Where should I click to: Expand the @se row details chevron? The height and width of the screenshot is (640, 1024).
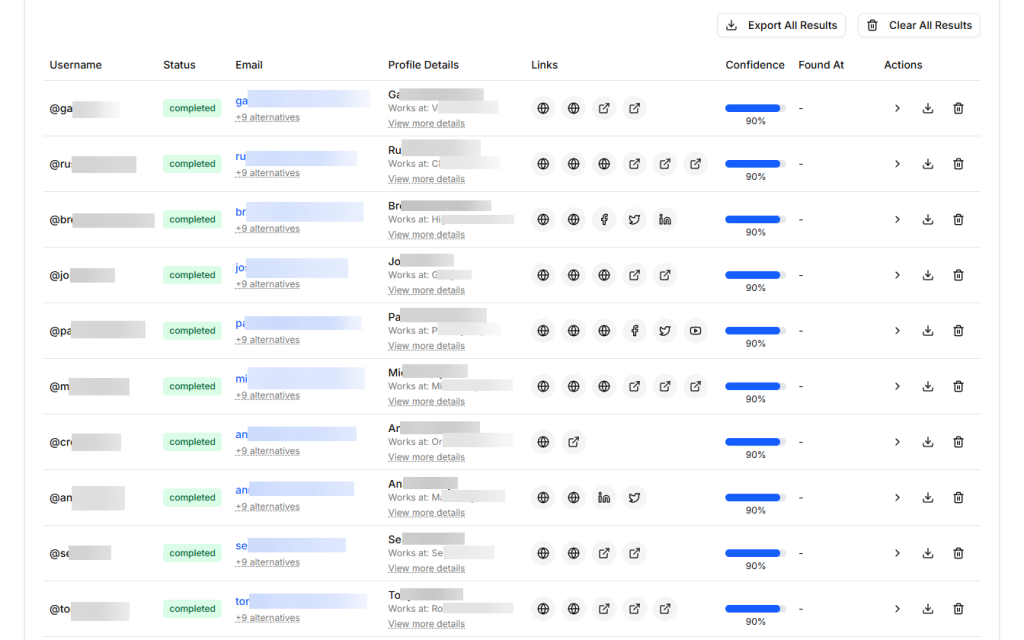tap(897, 553)
